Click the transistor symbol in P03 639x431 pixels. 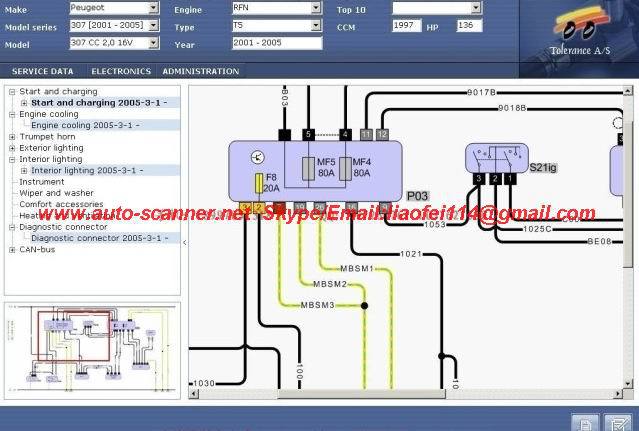pos(258,157)
